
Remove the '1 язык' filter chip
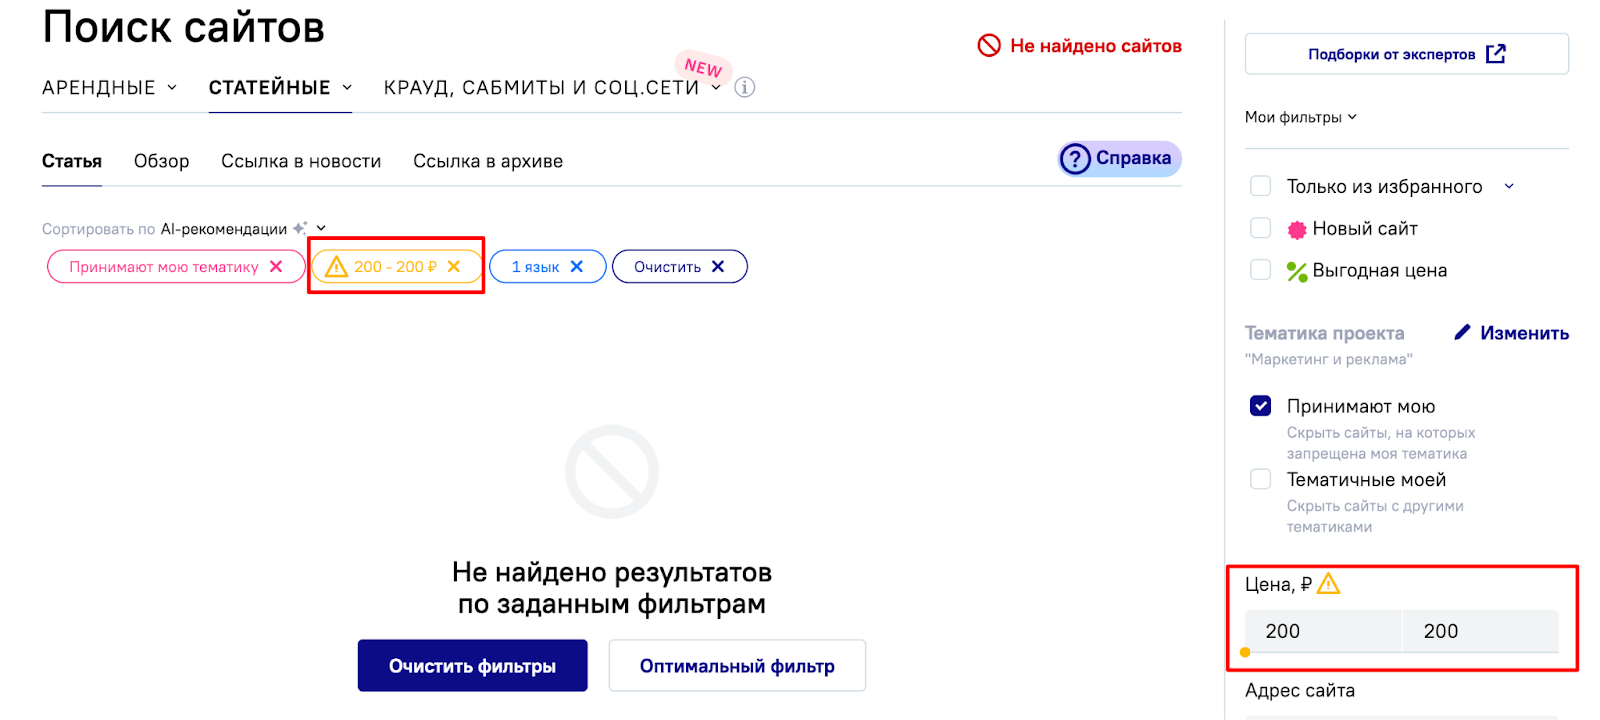(577, 267)
